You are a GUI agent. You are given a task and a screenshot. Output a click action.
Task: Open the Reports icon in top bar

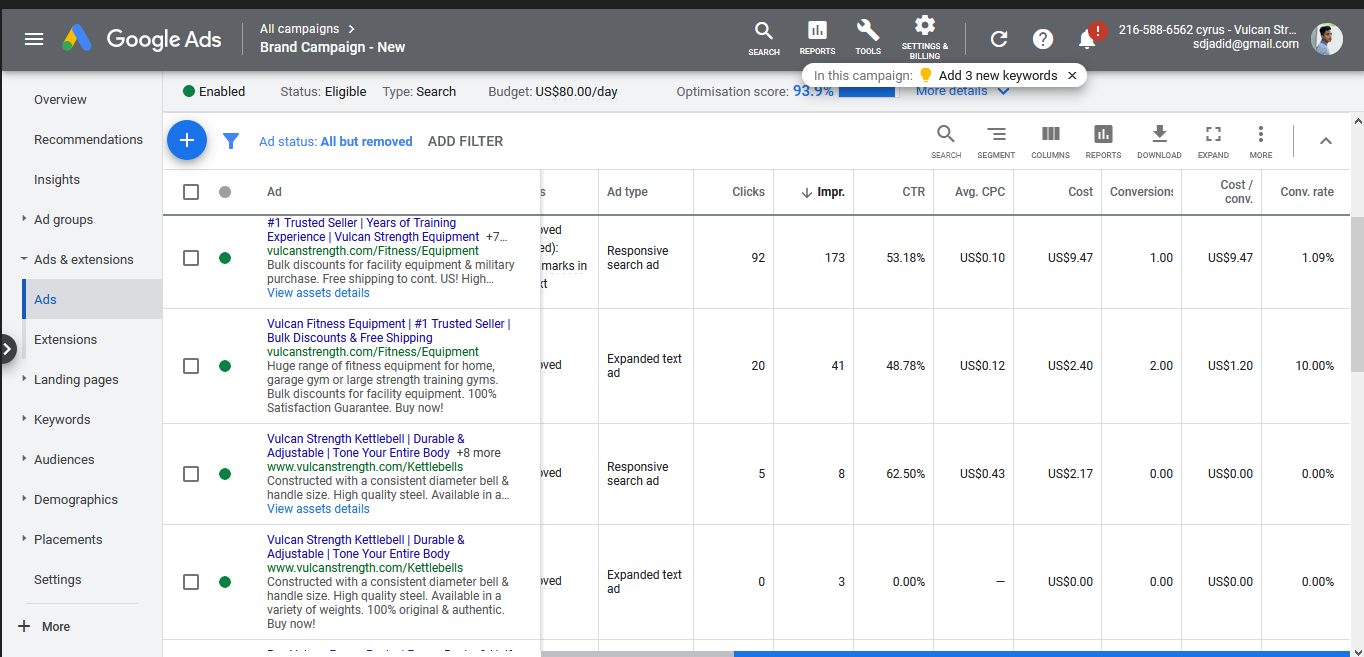pyautogui.click(x=817, y=38)
